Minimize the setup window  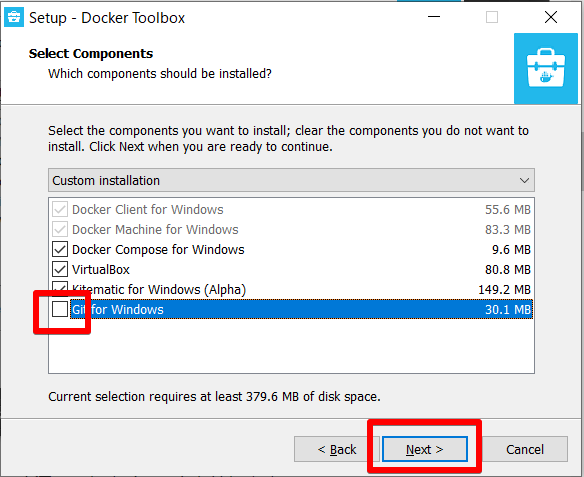click(x=434, y=17)
